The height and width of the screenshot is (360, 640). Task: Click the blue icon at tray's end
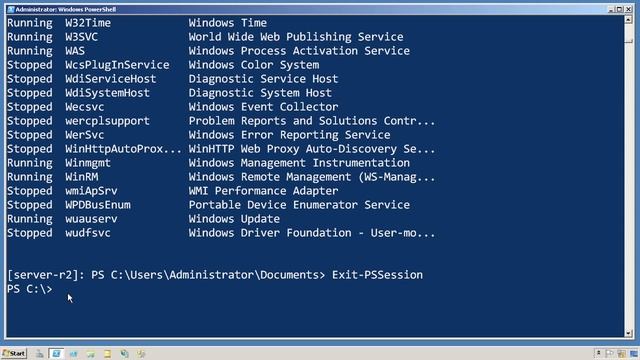point(634,354)
